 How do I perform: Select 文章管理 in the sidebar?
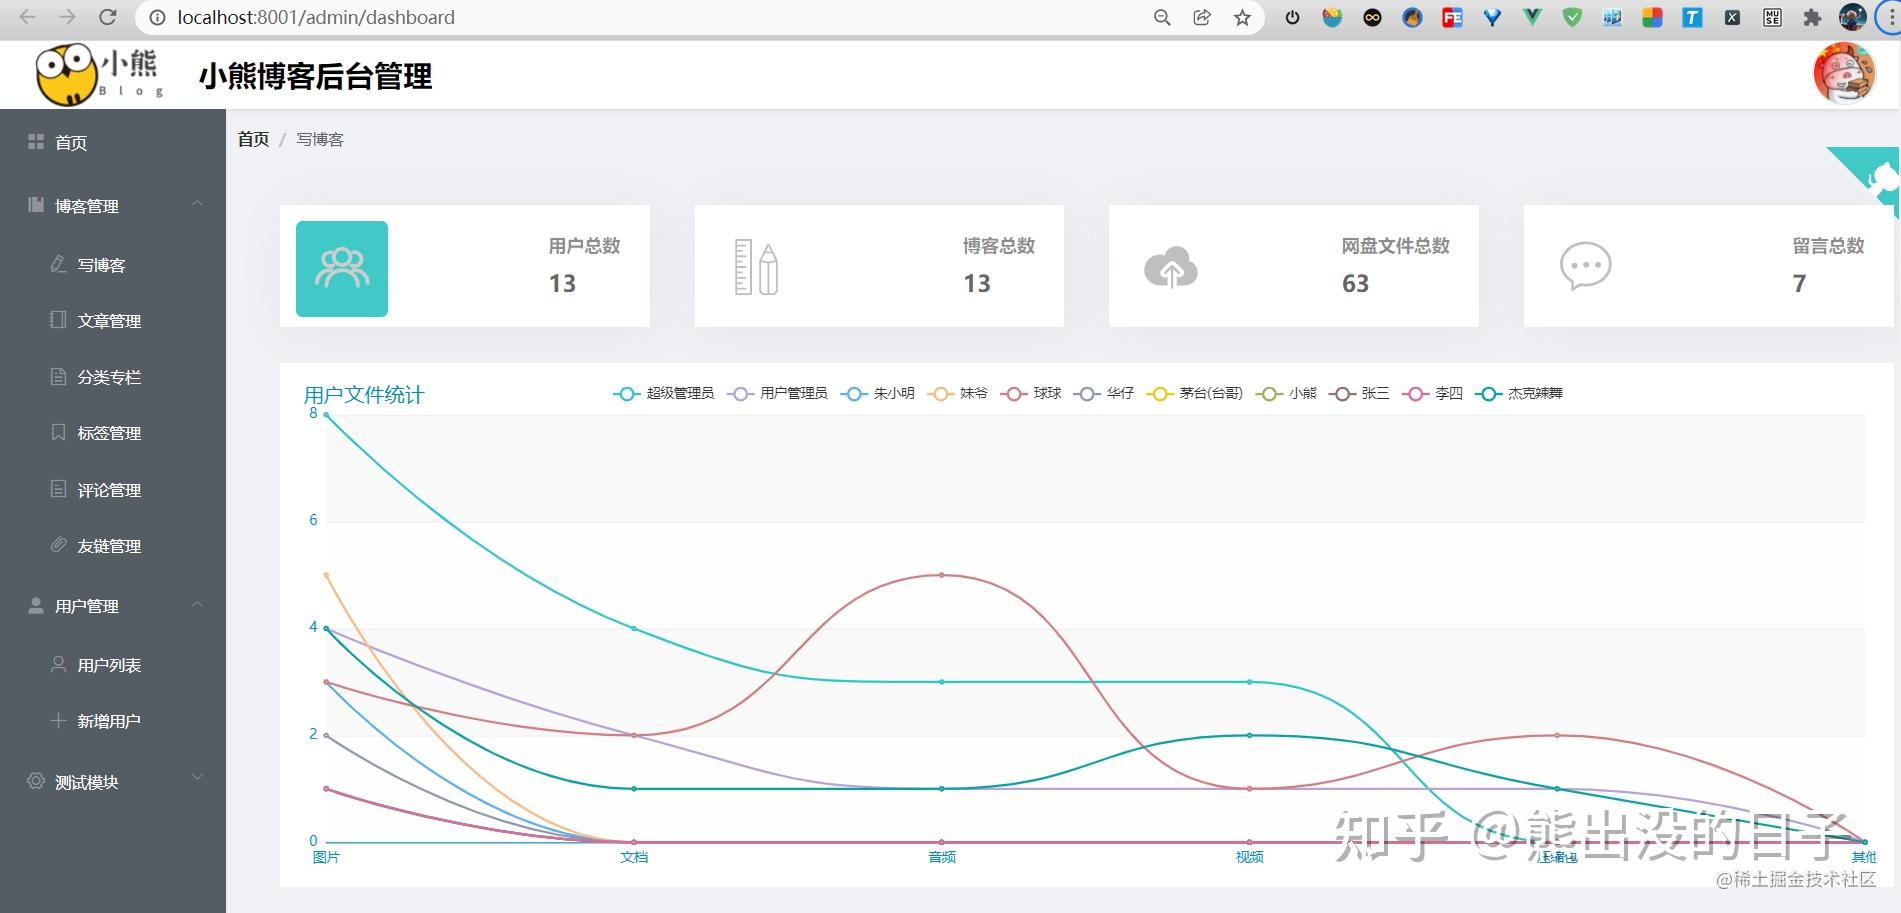[x=109, y=320]
